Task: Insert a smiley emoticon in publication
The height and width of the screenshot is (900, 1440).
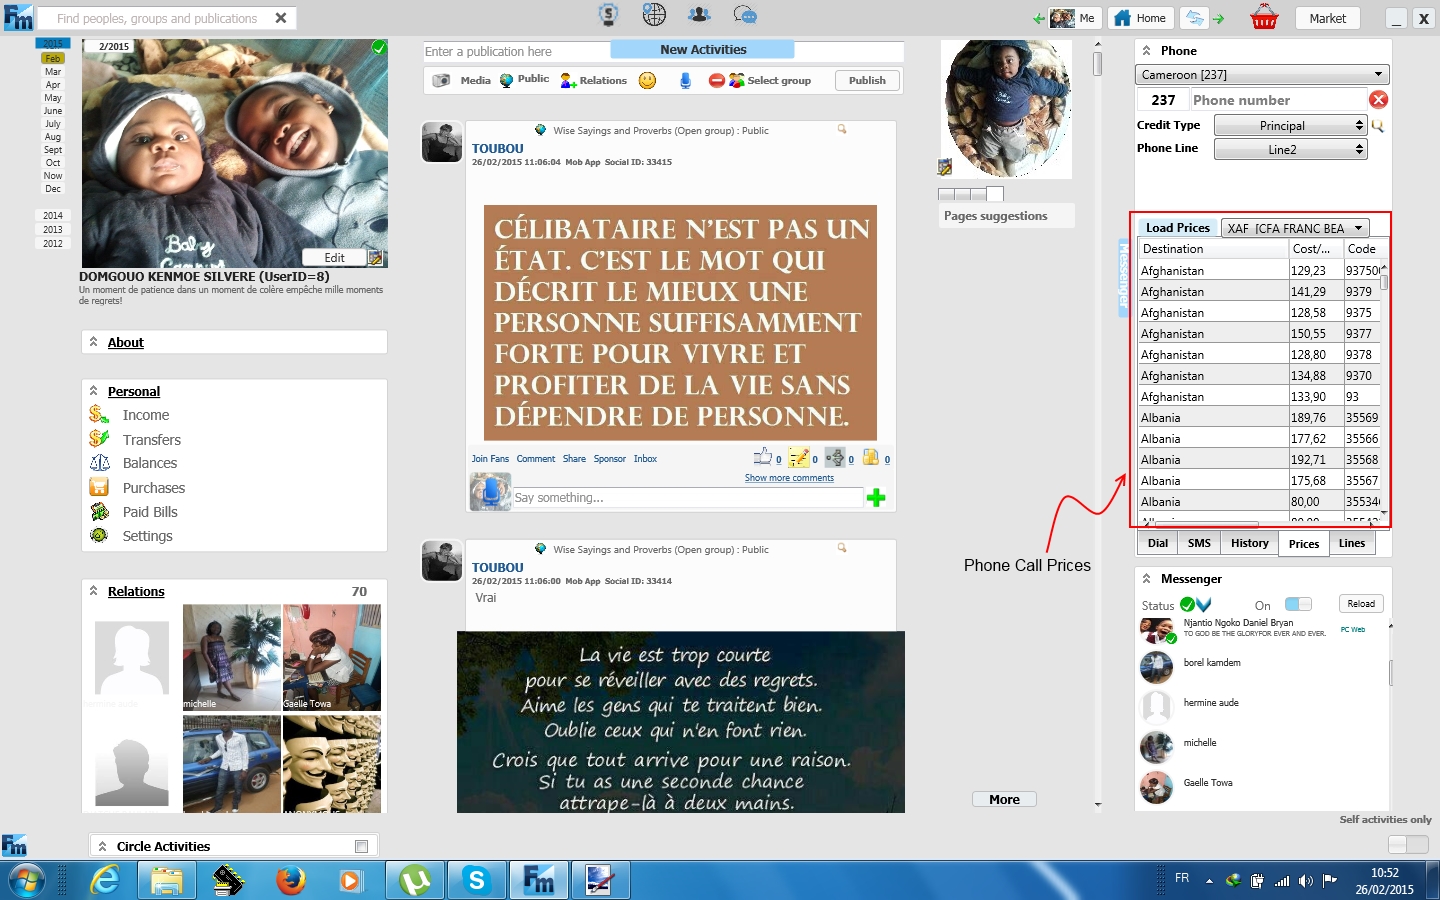Action: click(x=648, y=80)
